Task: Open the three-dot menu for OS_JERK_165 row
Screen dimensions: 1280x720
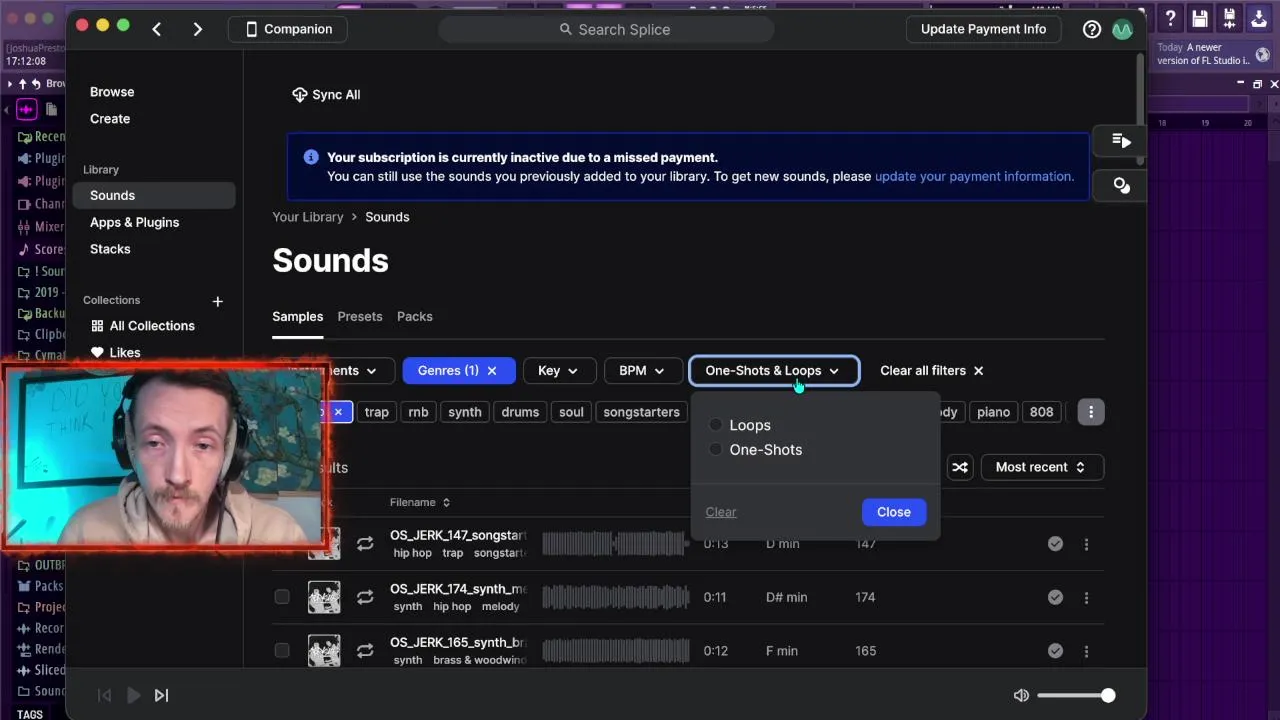Action: [x=1086, y=650]
